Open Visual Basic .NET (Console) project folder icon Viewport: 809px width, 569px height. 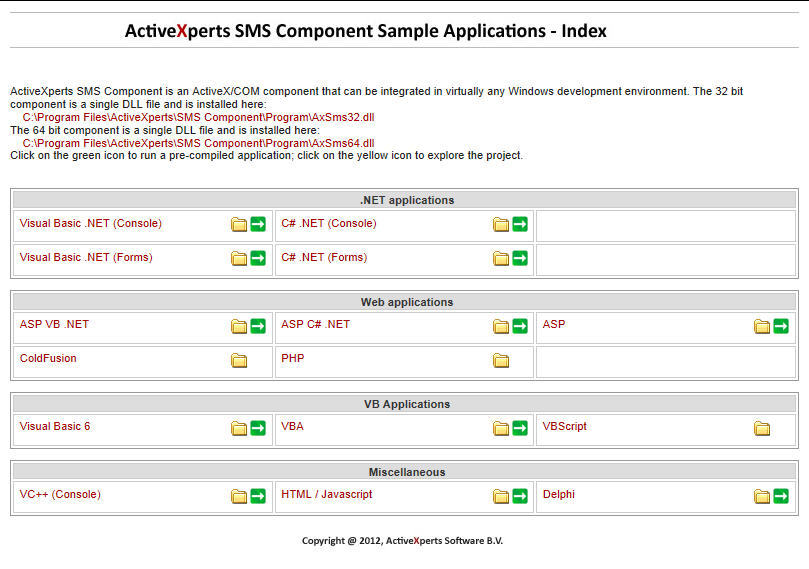click(239, 224)
